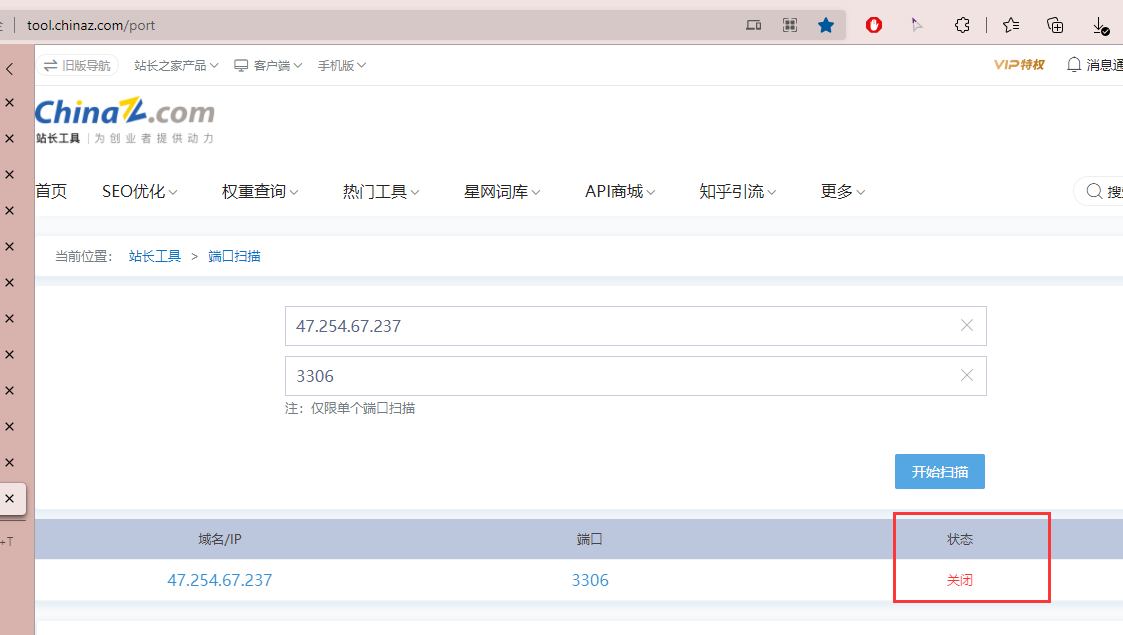Click the blue favorite star in address bar
The image size is (1123, 635).
click(826, 26)
